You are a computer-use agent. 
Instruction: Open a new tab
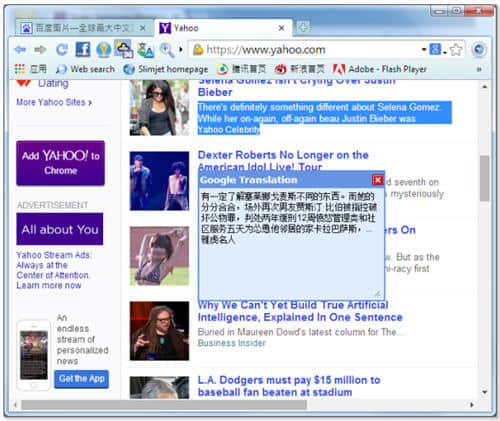tap(303, 27)
